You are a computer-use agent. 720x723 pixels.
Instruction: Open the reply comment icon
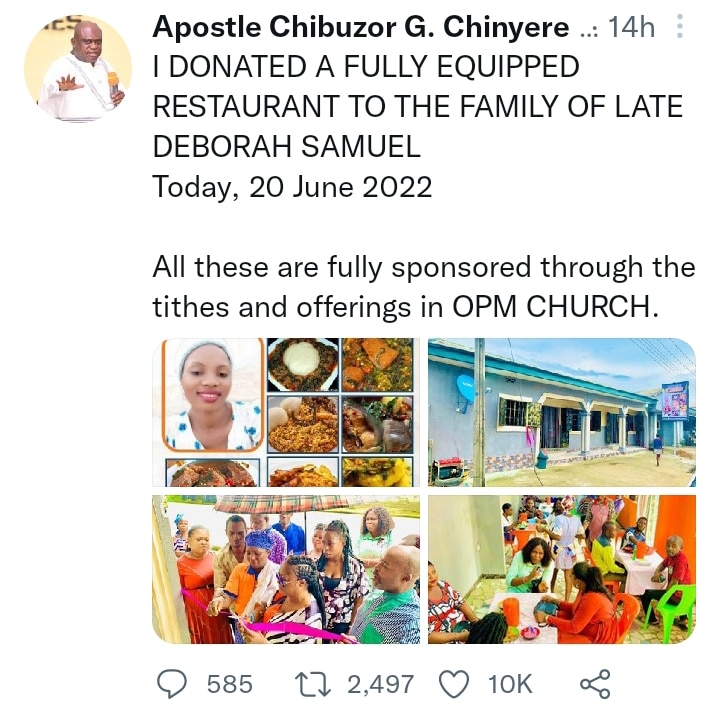171,684
